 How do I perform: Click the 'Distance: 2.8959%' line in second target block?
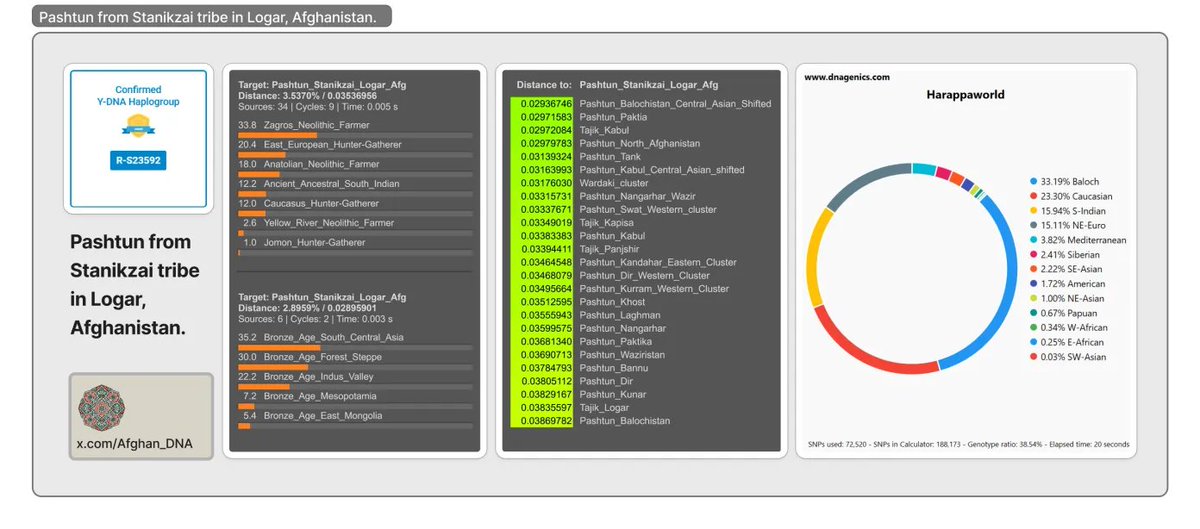point(307,307)
